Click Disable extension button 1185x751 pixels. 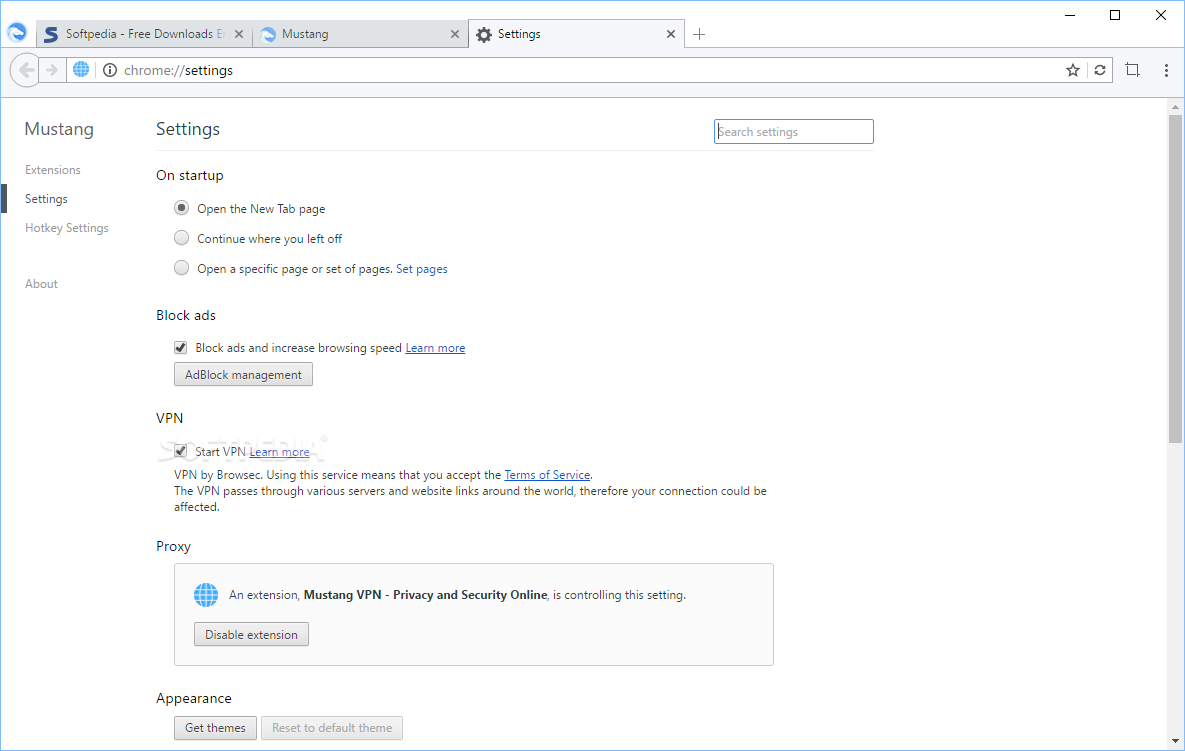[252, 635]
